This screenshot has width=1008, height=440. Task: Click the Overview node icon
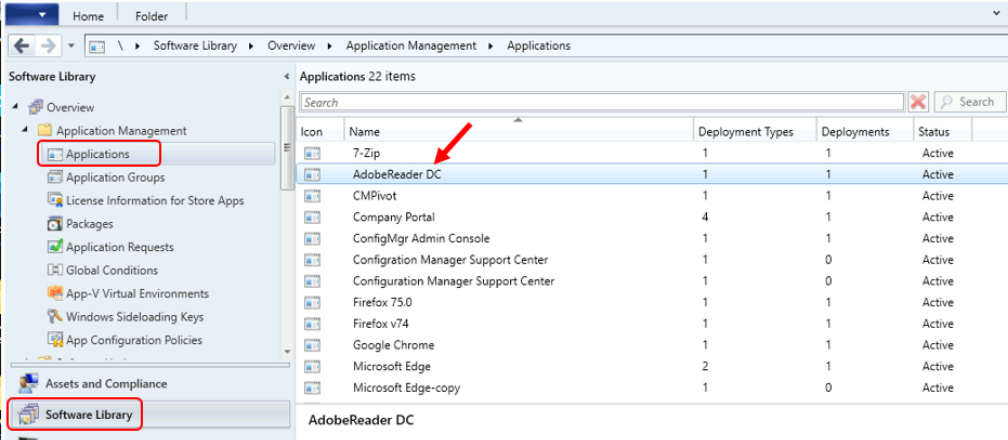(x=36, y=107)
